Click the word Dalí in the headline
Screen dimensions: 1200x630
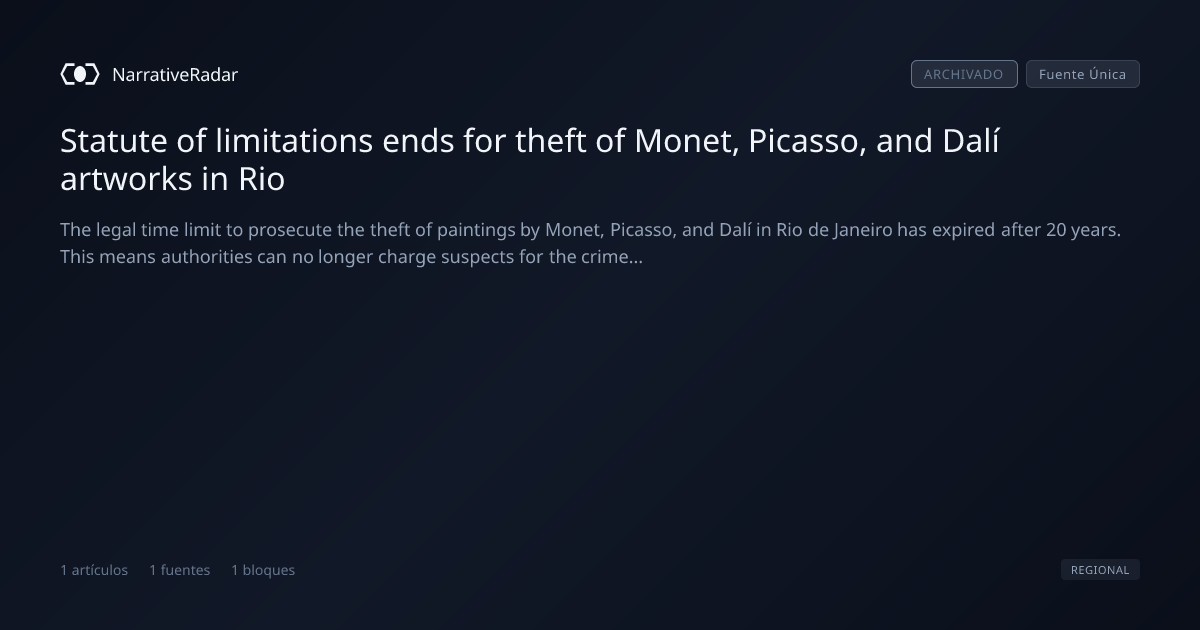tap(971, 141)
